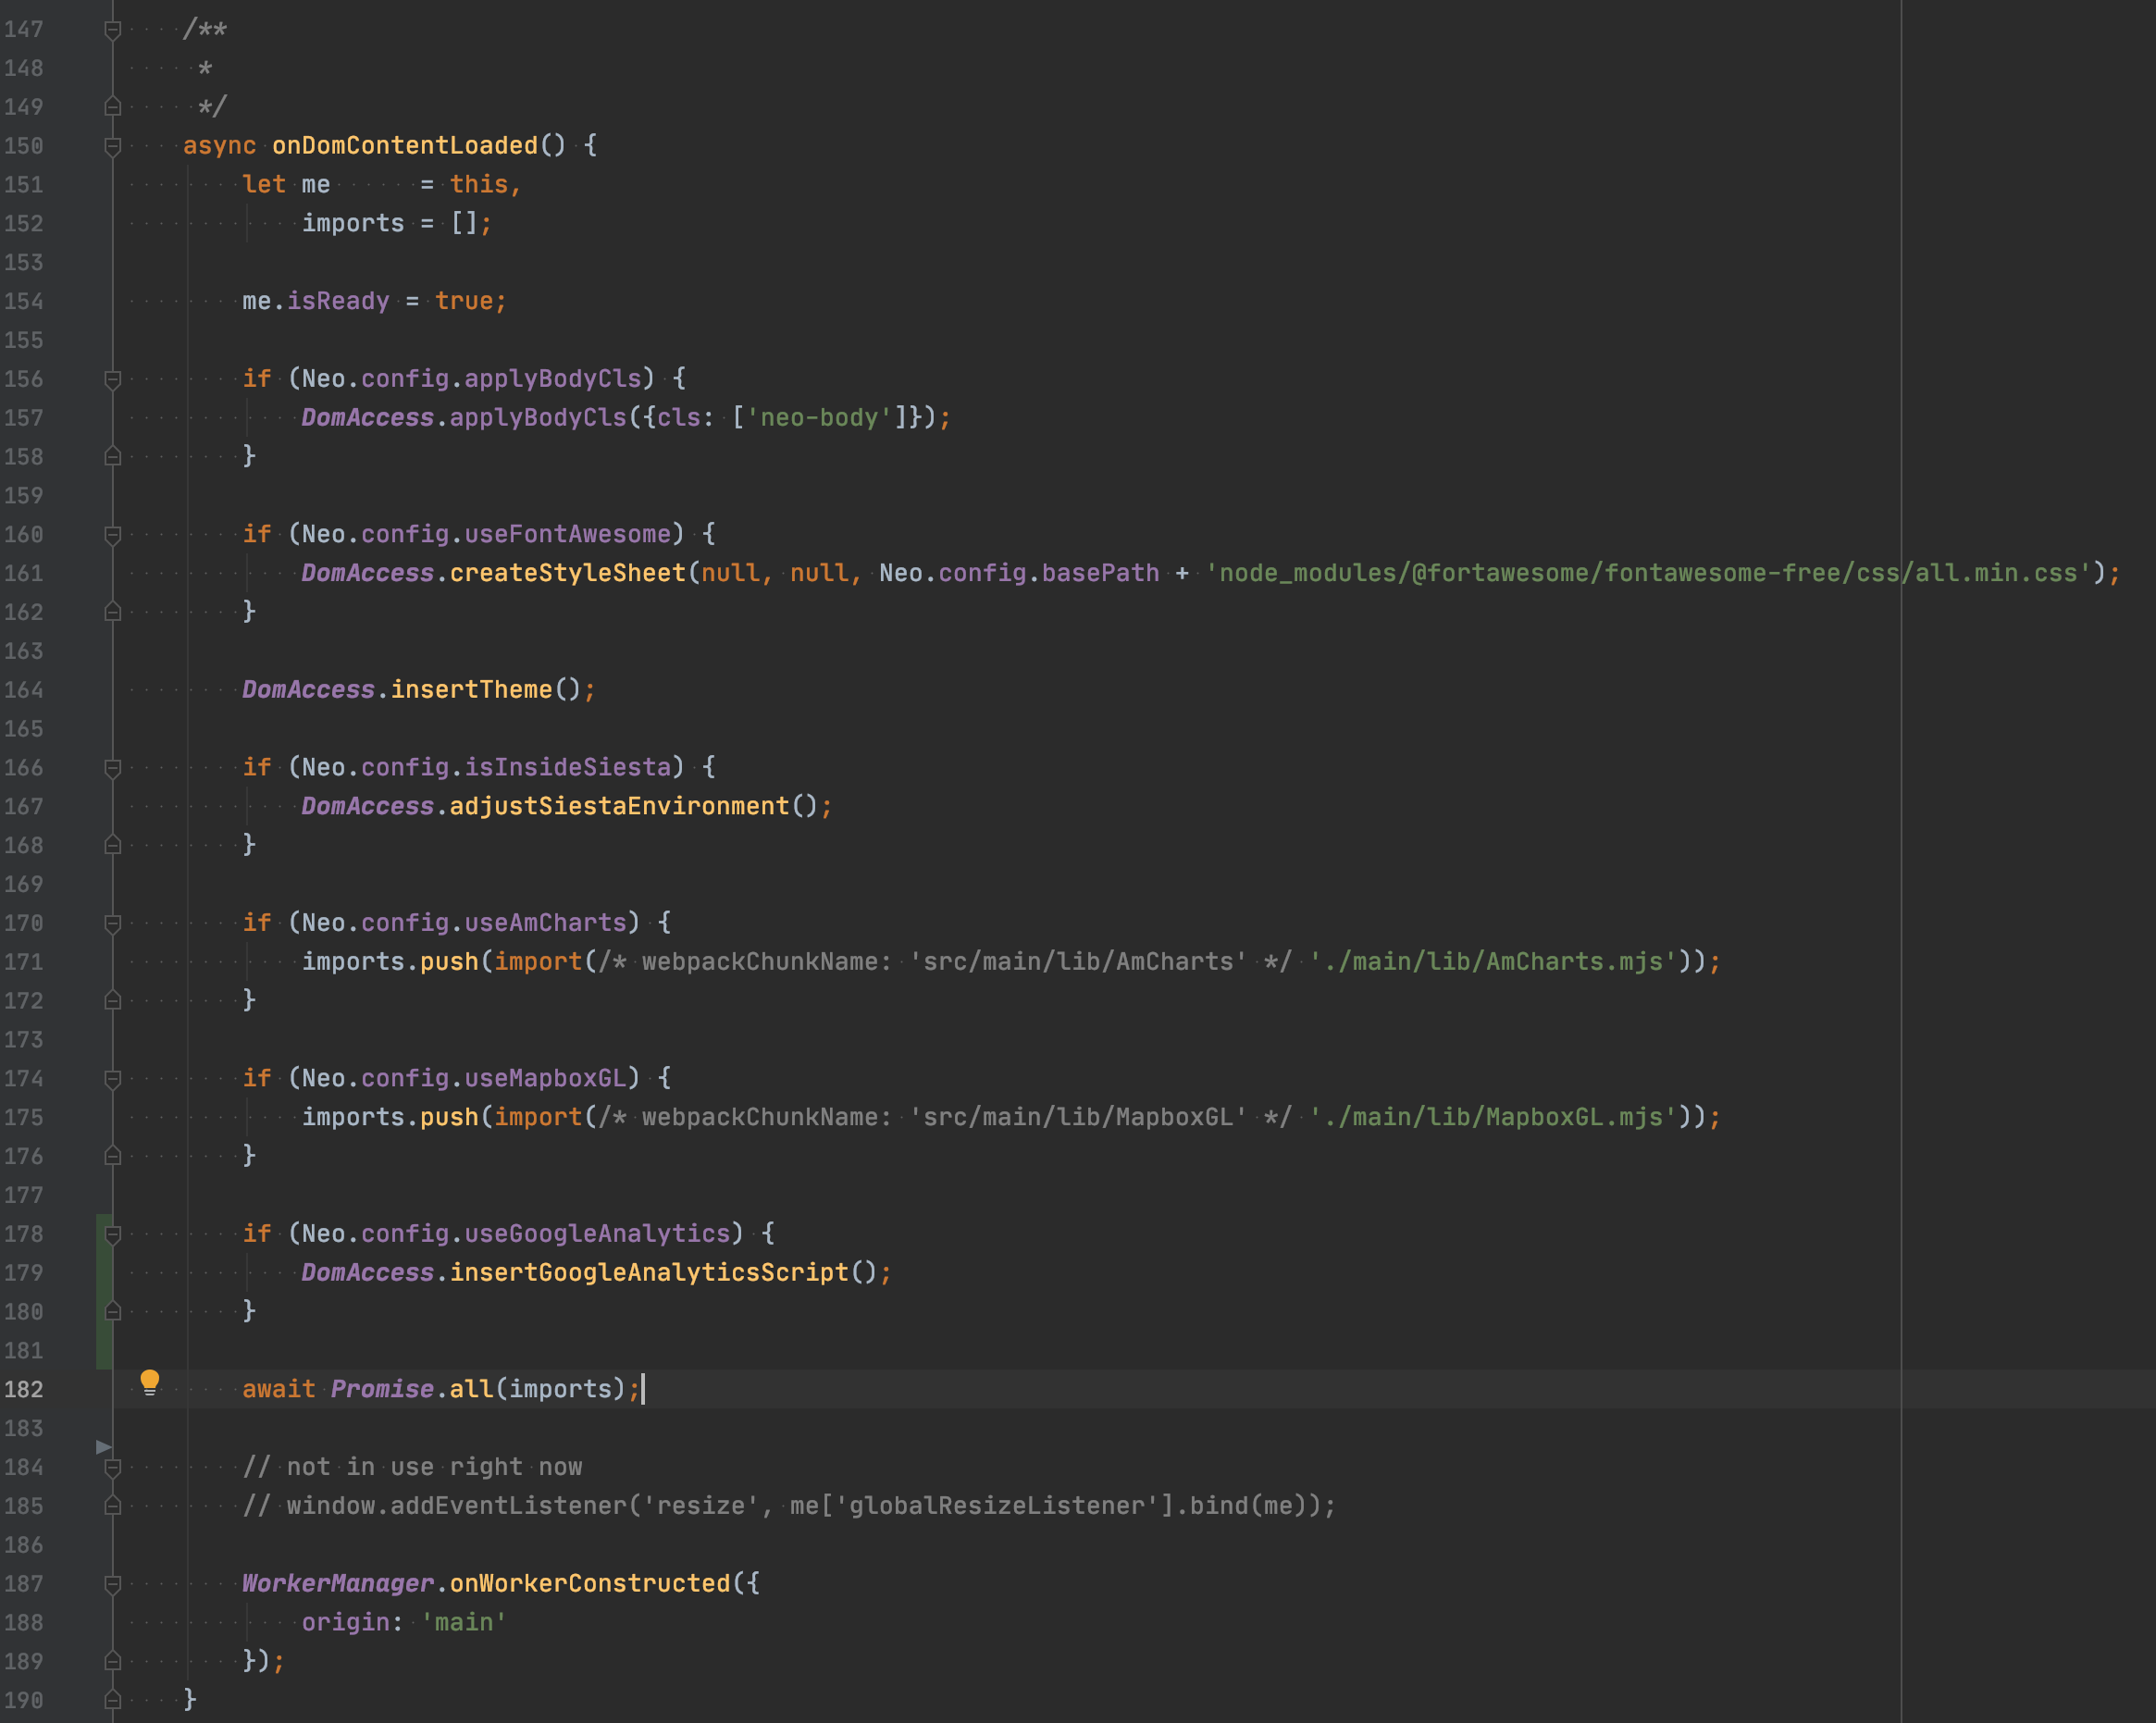The height and width of the screenshot is (1723, 2156).
Task: Click the fold end marker at line 189
Action: coord(113,1661)
